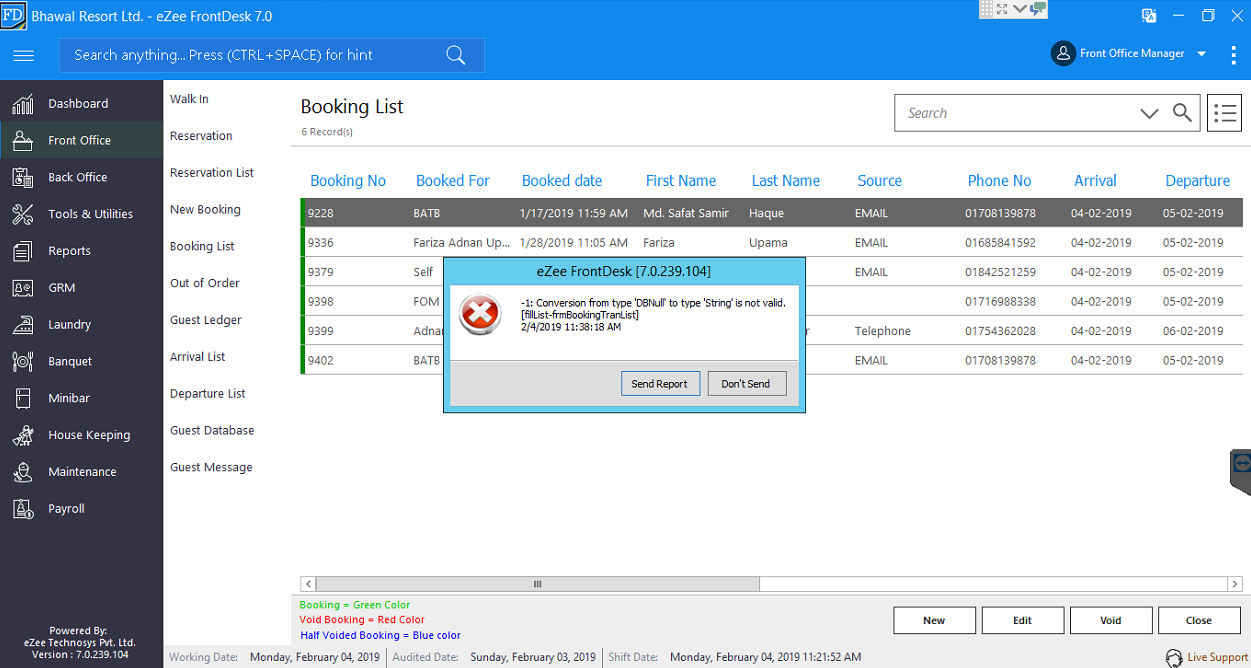This screenshot has height=668, width=1251.
Task: Expand the Front Office Manager dropdown arrow
Action: pos(1202,54)
